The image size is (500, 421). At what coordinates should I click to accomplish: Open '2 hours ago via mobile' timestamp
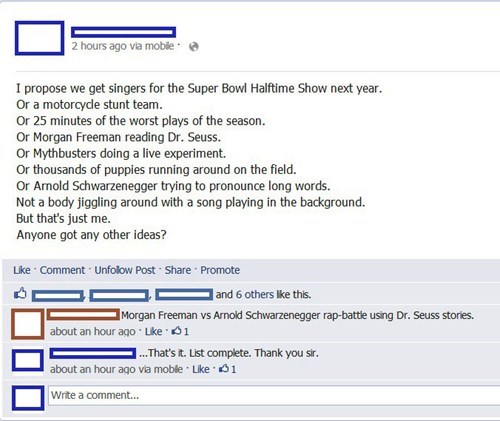tap(123, 46)
